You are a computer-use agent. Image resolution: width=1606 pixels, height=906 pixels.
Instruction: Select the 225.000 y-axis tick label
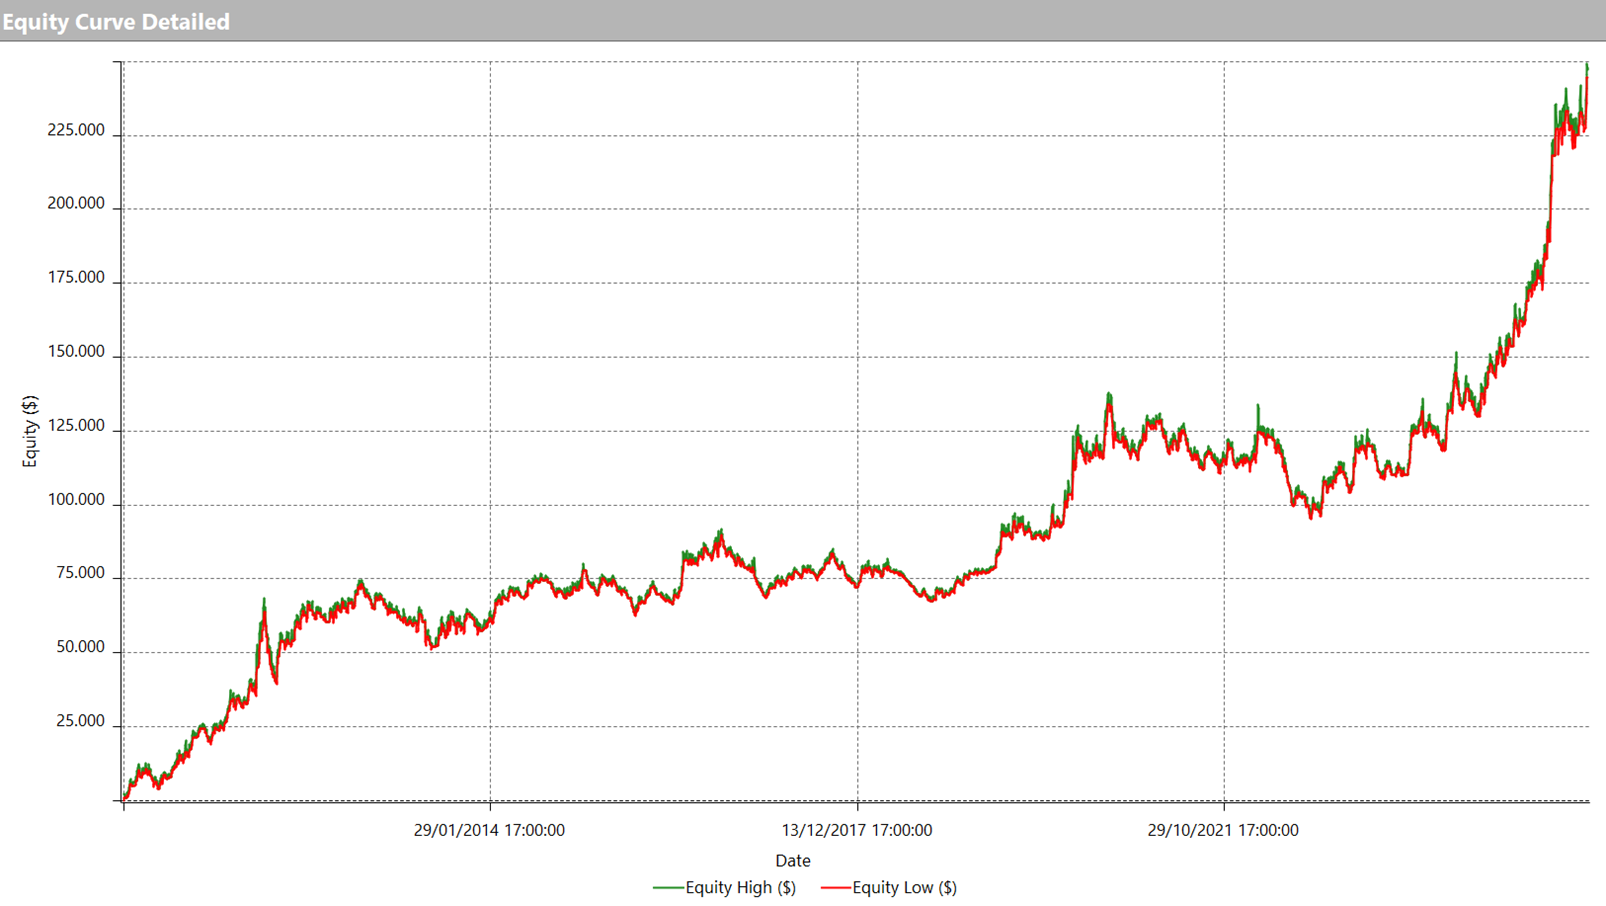pos(76,130)
